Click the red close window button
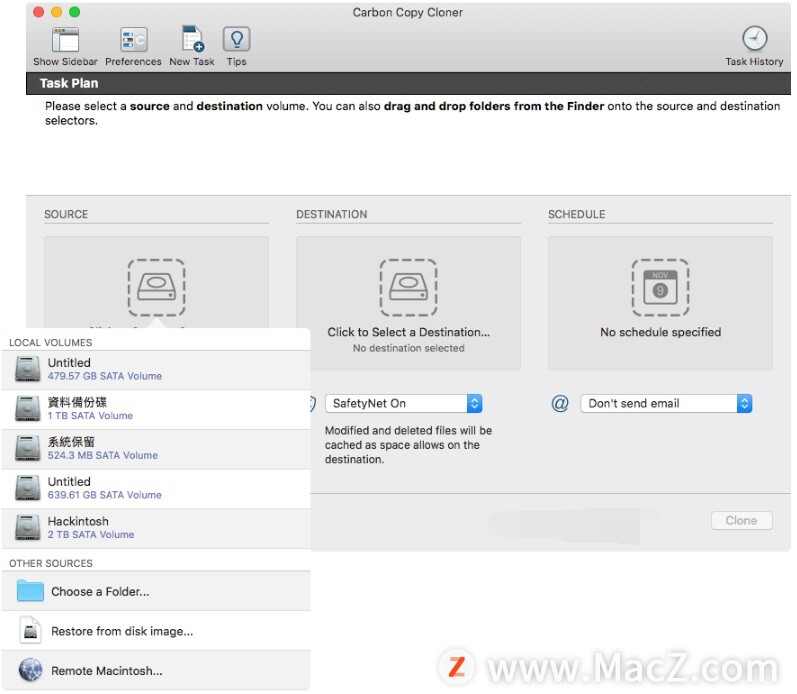 (x=39, y=12)
